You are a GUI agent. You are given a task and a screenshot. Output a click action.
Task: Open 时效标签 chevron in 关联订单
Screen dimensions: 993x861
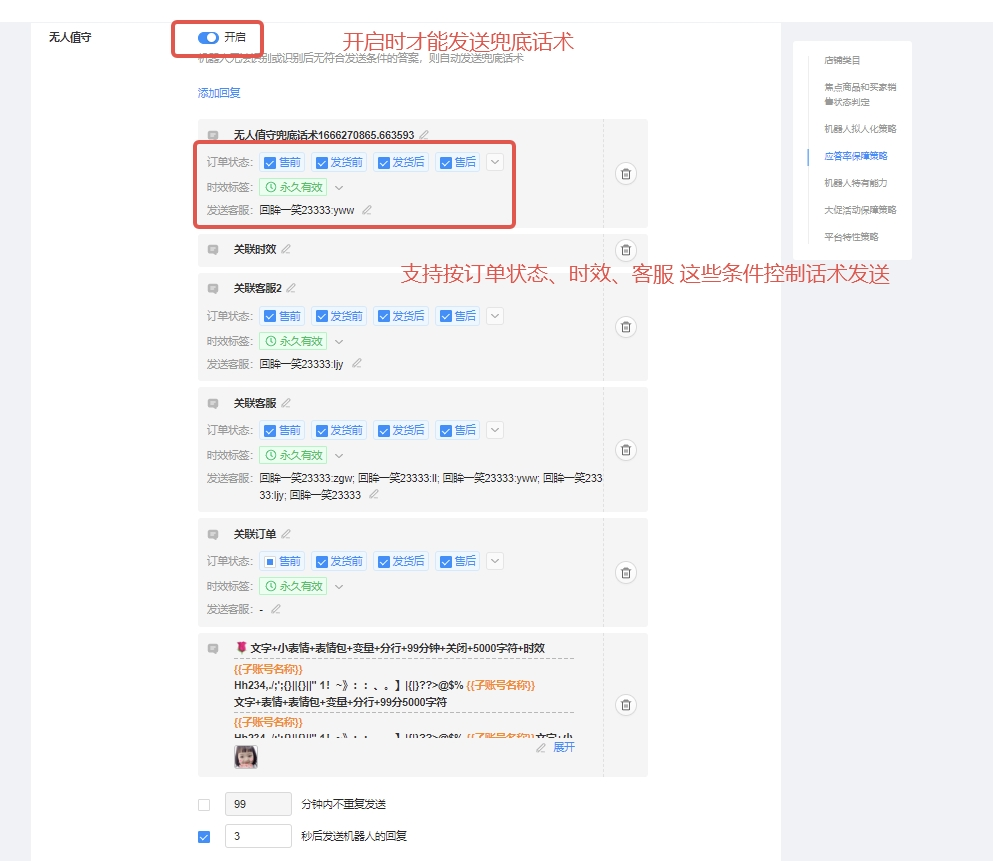pyautogui.click(x=339, y=586)
